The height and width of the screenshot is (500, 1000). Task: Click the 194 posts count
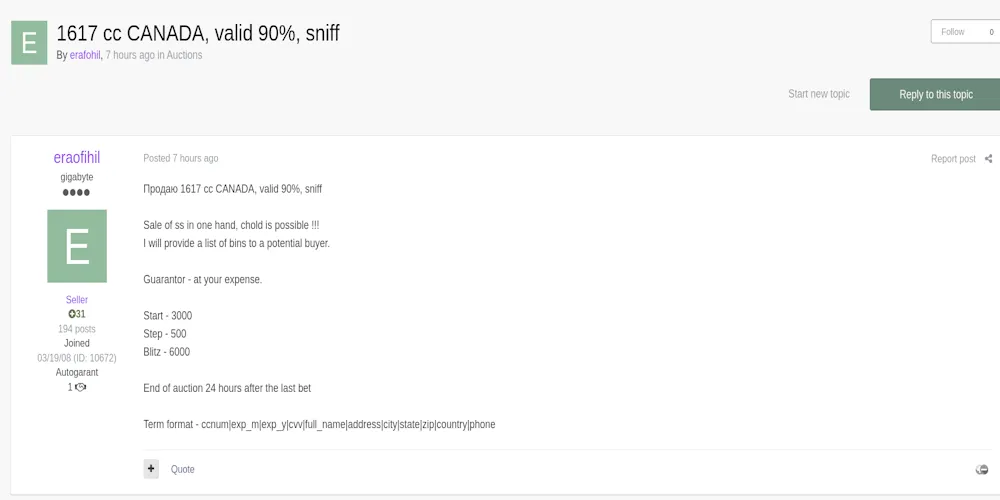(x=77, y=329)
